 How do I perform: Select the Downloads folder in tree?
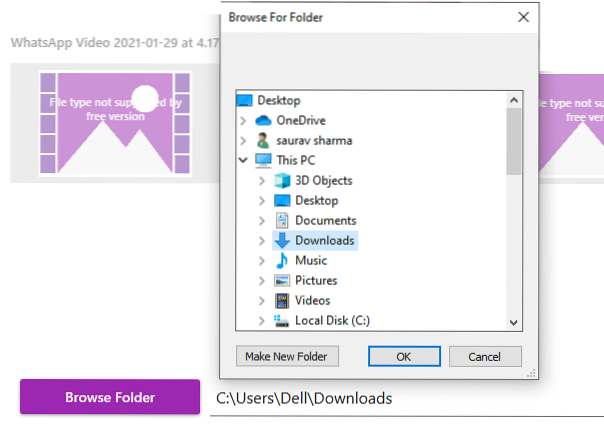(x=324, y=240)
